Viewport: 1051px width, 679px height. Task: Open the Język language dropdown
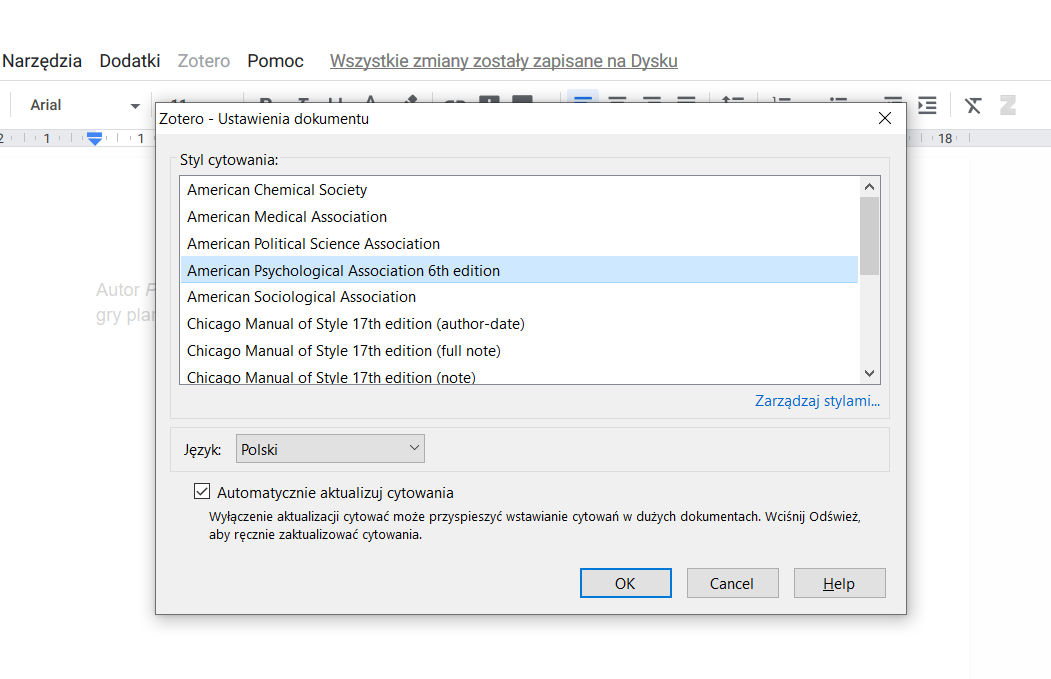[x=330, y=448]
